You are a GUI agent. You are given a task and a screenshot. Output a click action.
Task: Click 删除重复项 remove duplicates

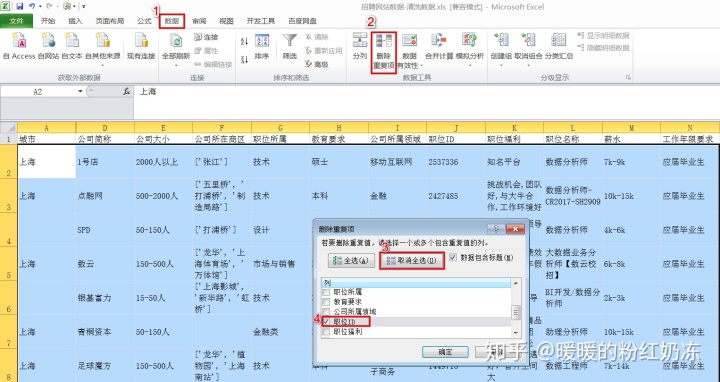coord(383,52)
